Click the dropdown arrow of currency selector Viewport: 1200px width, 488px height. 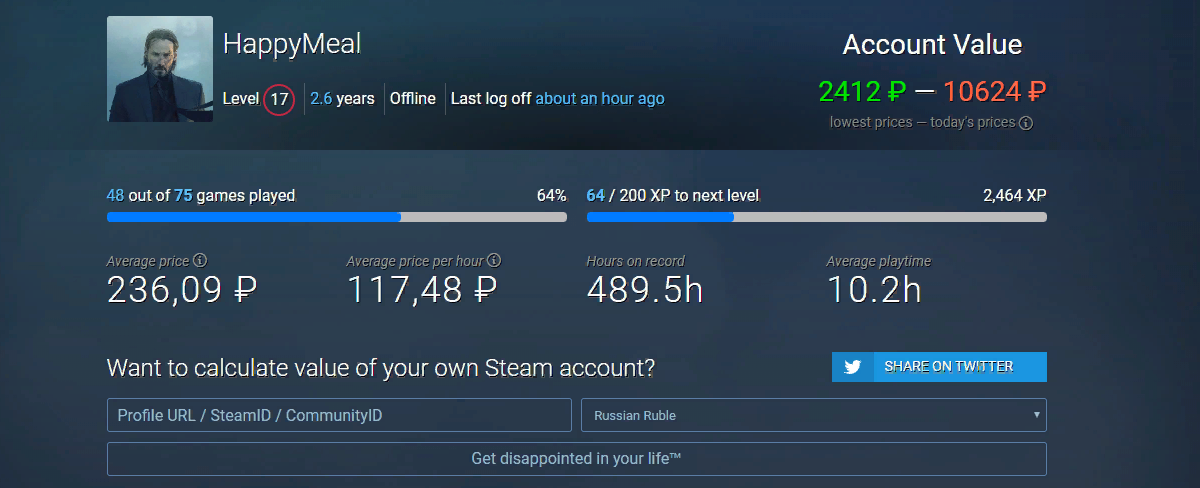point(1037,415)
